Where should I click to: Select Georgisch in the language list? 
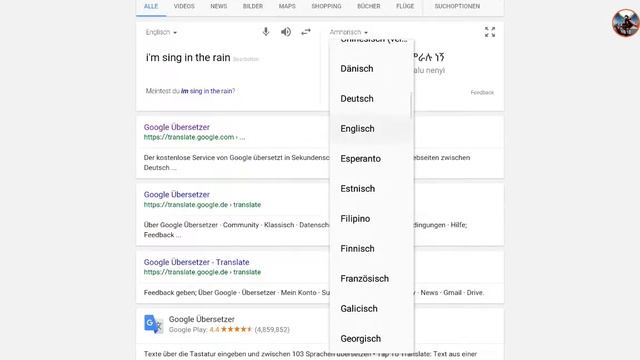371,339
